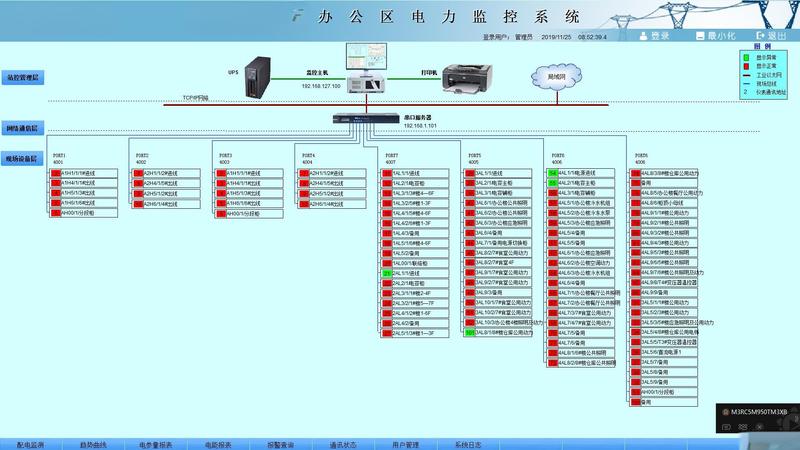The height and width of the screenshot is (450, 800).
Task: Open the 电参量报表 menu item
Action: click(156, 443)
